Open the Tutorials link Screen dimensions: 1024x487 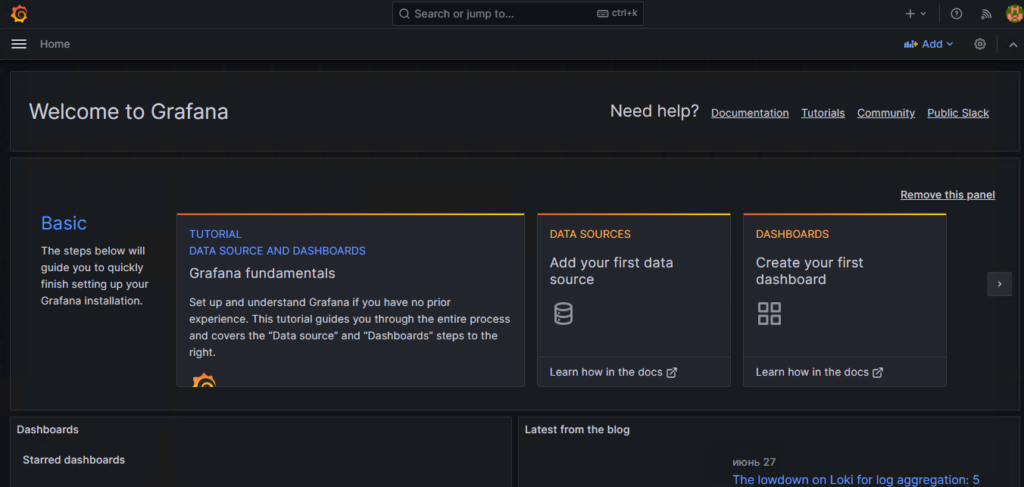[823, 113]
